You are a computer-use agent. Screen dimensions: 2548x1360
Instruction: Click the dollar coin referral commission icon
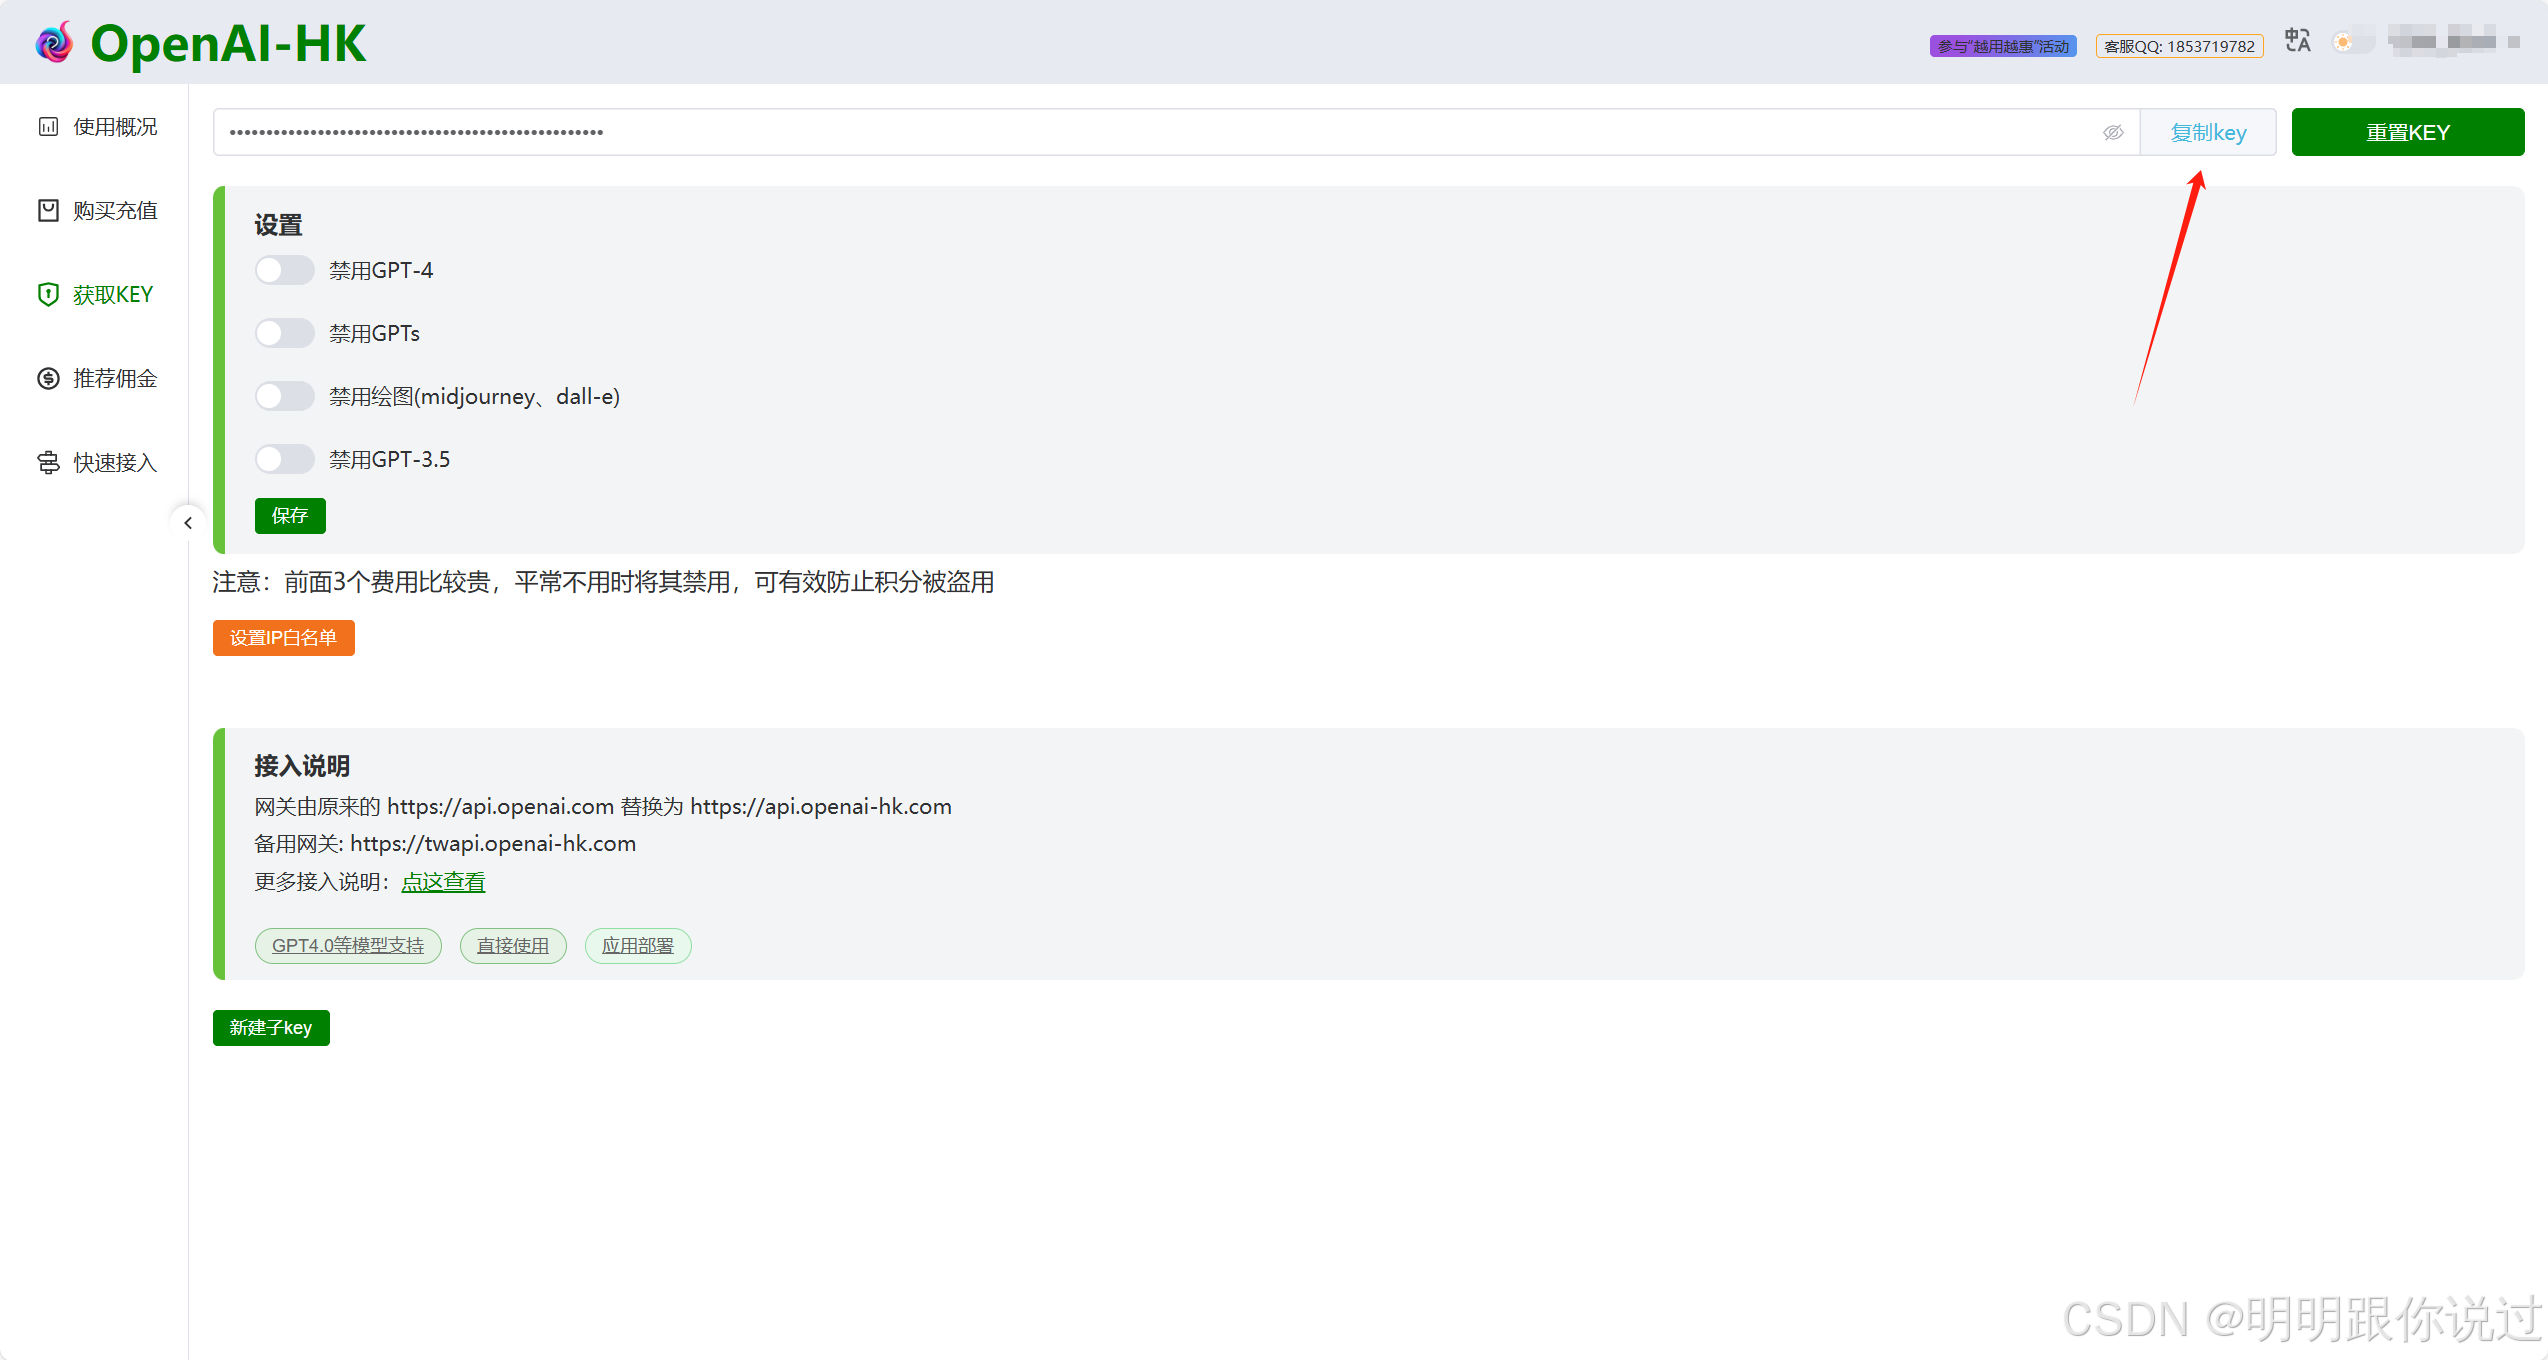point(48,379)
